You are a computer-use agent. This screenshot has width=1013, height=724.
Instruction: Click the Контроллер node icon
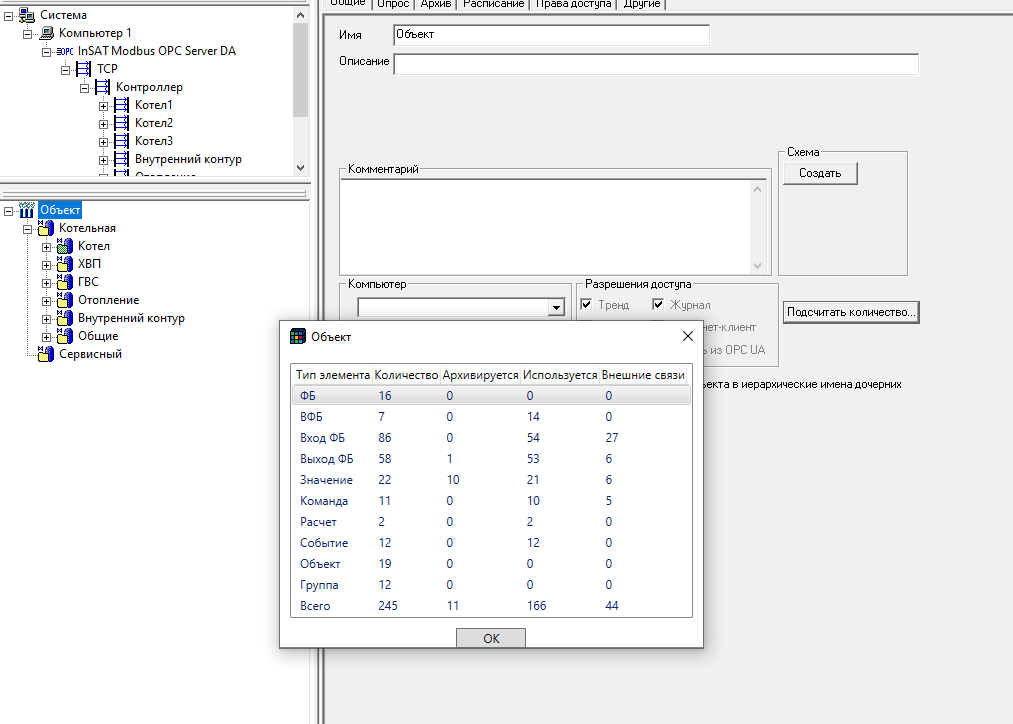102,87
